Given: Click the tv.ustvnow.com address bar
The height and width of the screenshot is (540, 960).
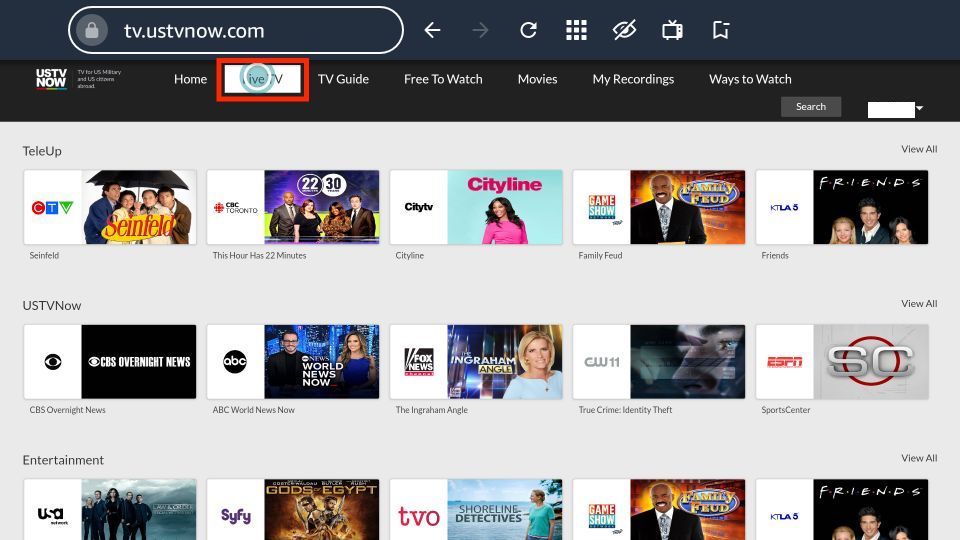Looking at the screenshot, I should click(x=236, y=30).
